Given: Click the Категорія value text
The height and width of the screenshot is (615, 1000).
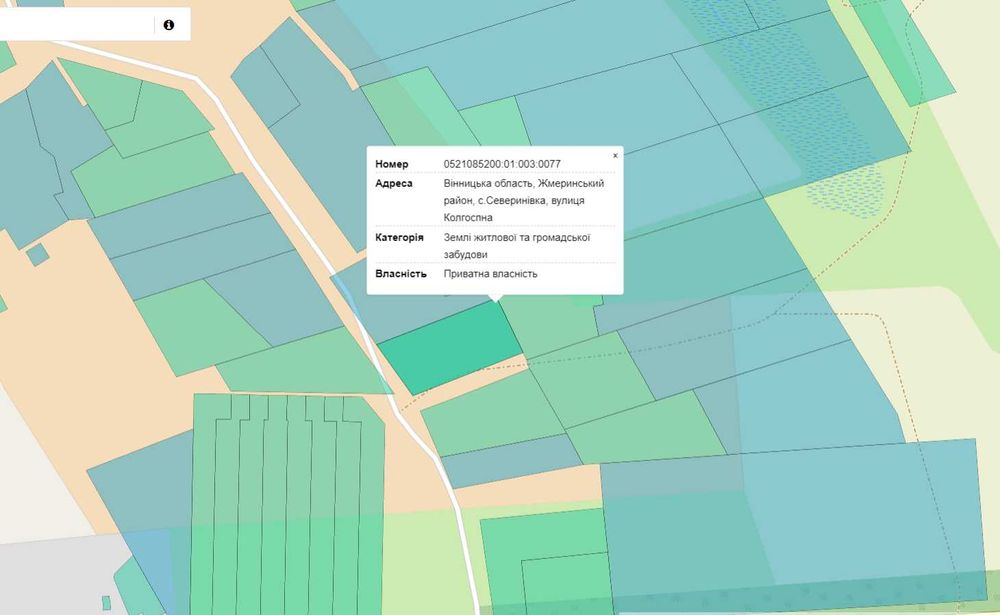Looking at the screenshot, I should (517, 246).
